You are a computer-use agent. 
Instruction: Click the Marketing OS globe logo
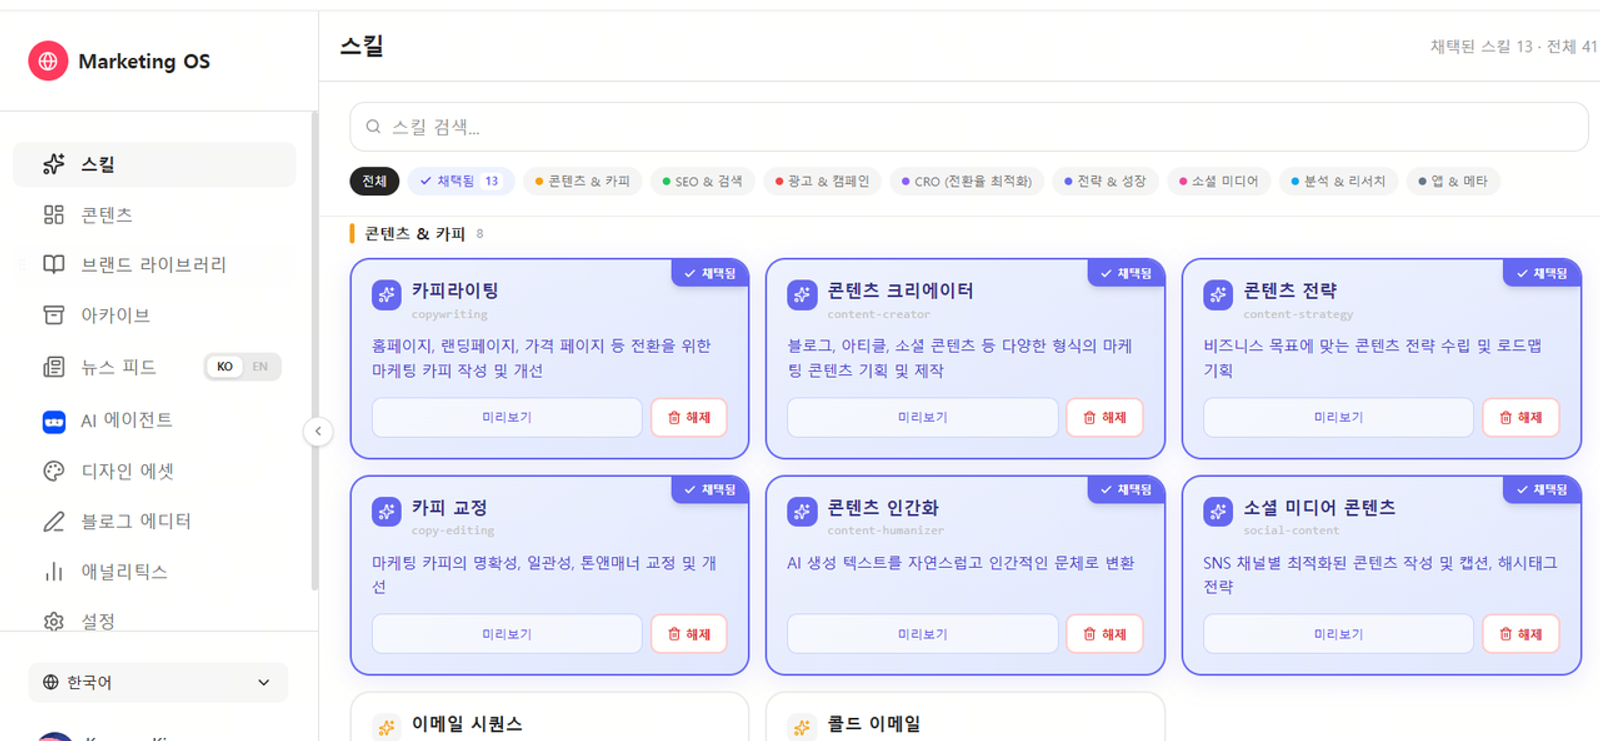[48, 61]
